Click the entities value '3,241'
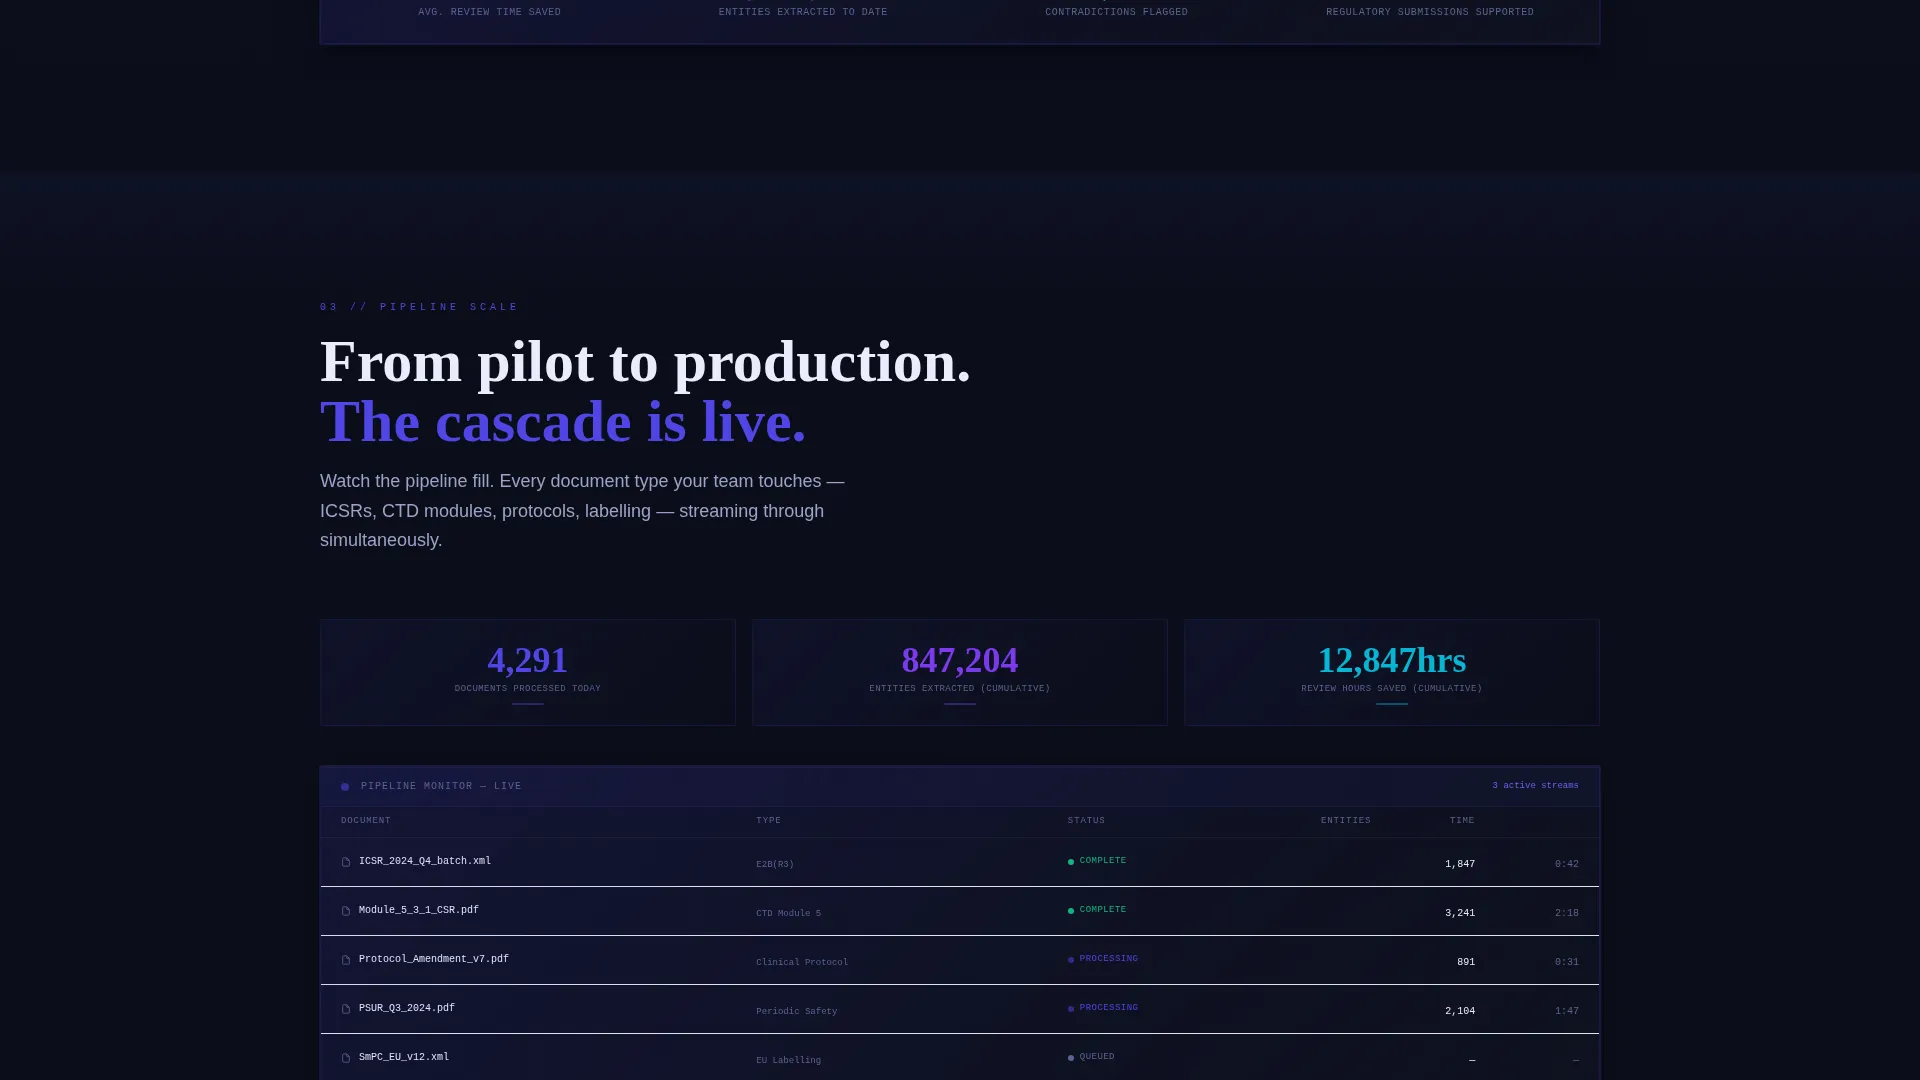This screenshot has height=1080, width=1920. 1460,914
